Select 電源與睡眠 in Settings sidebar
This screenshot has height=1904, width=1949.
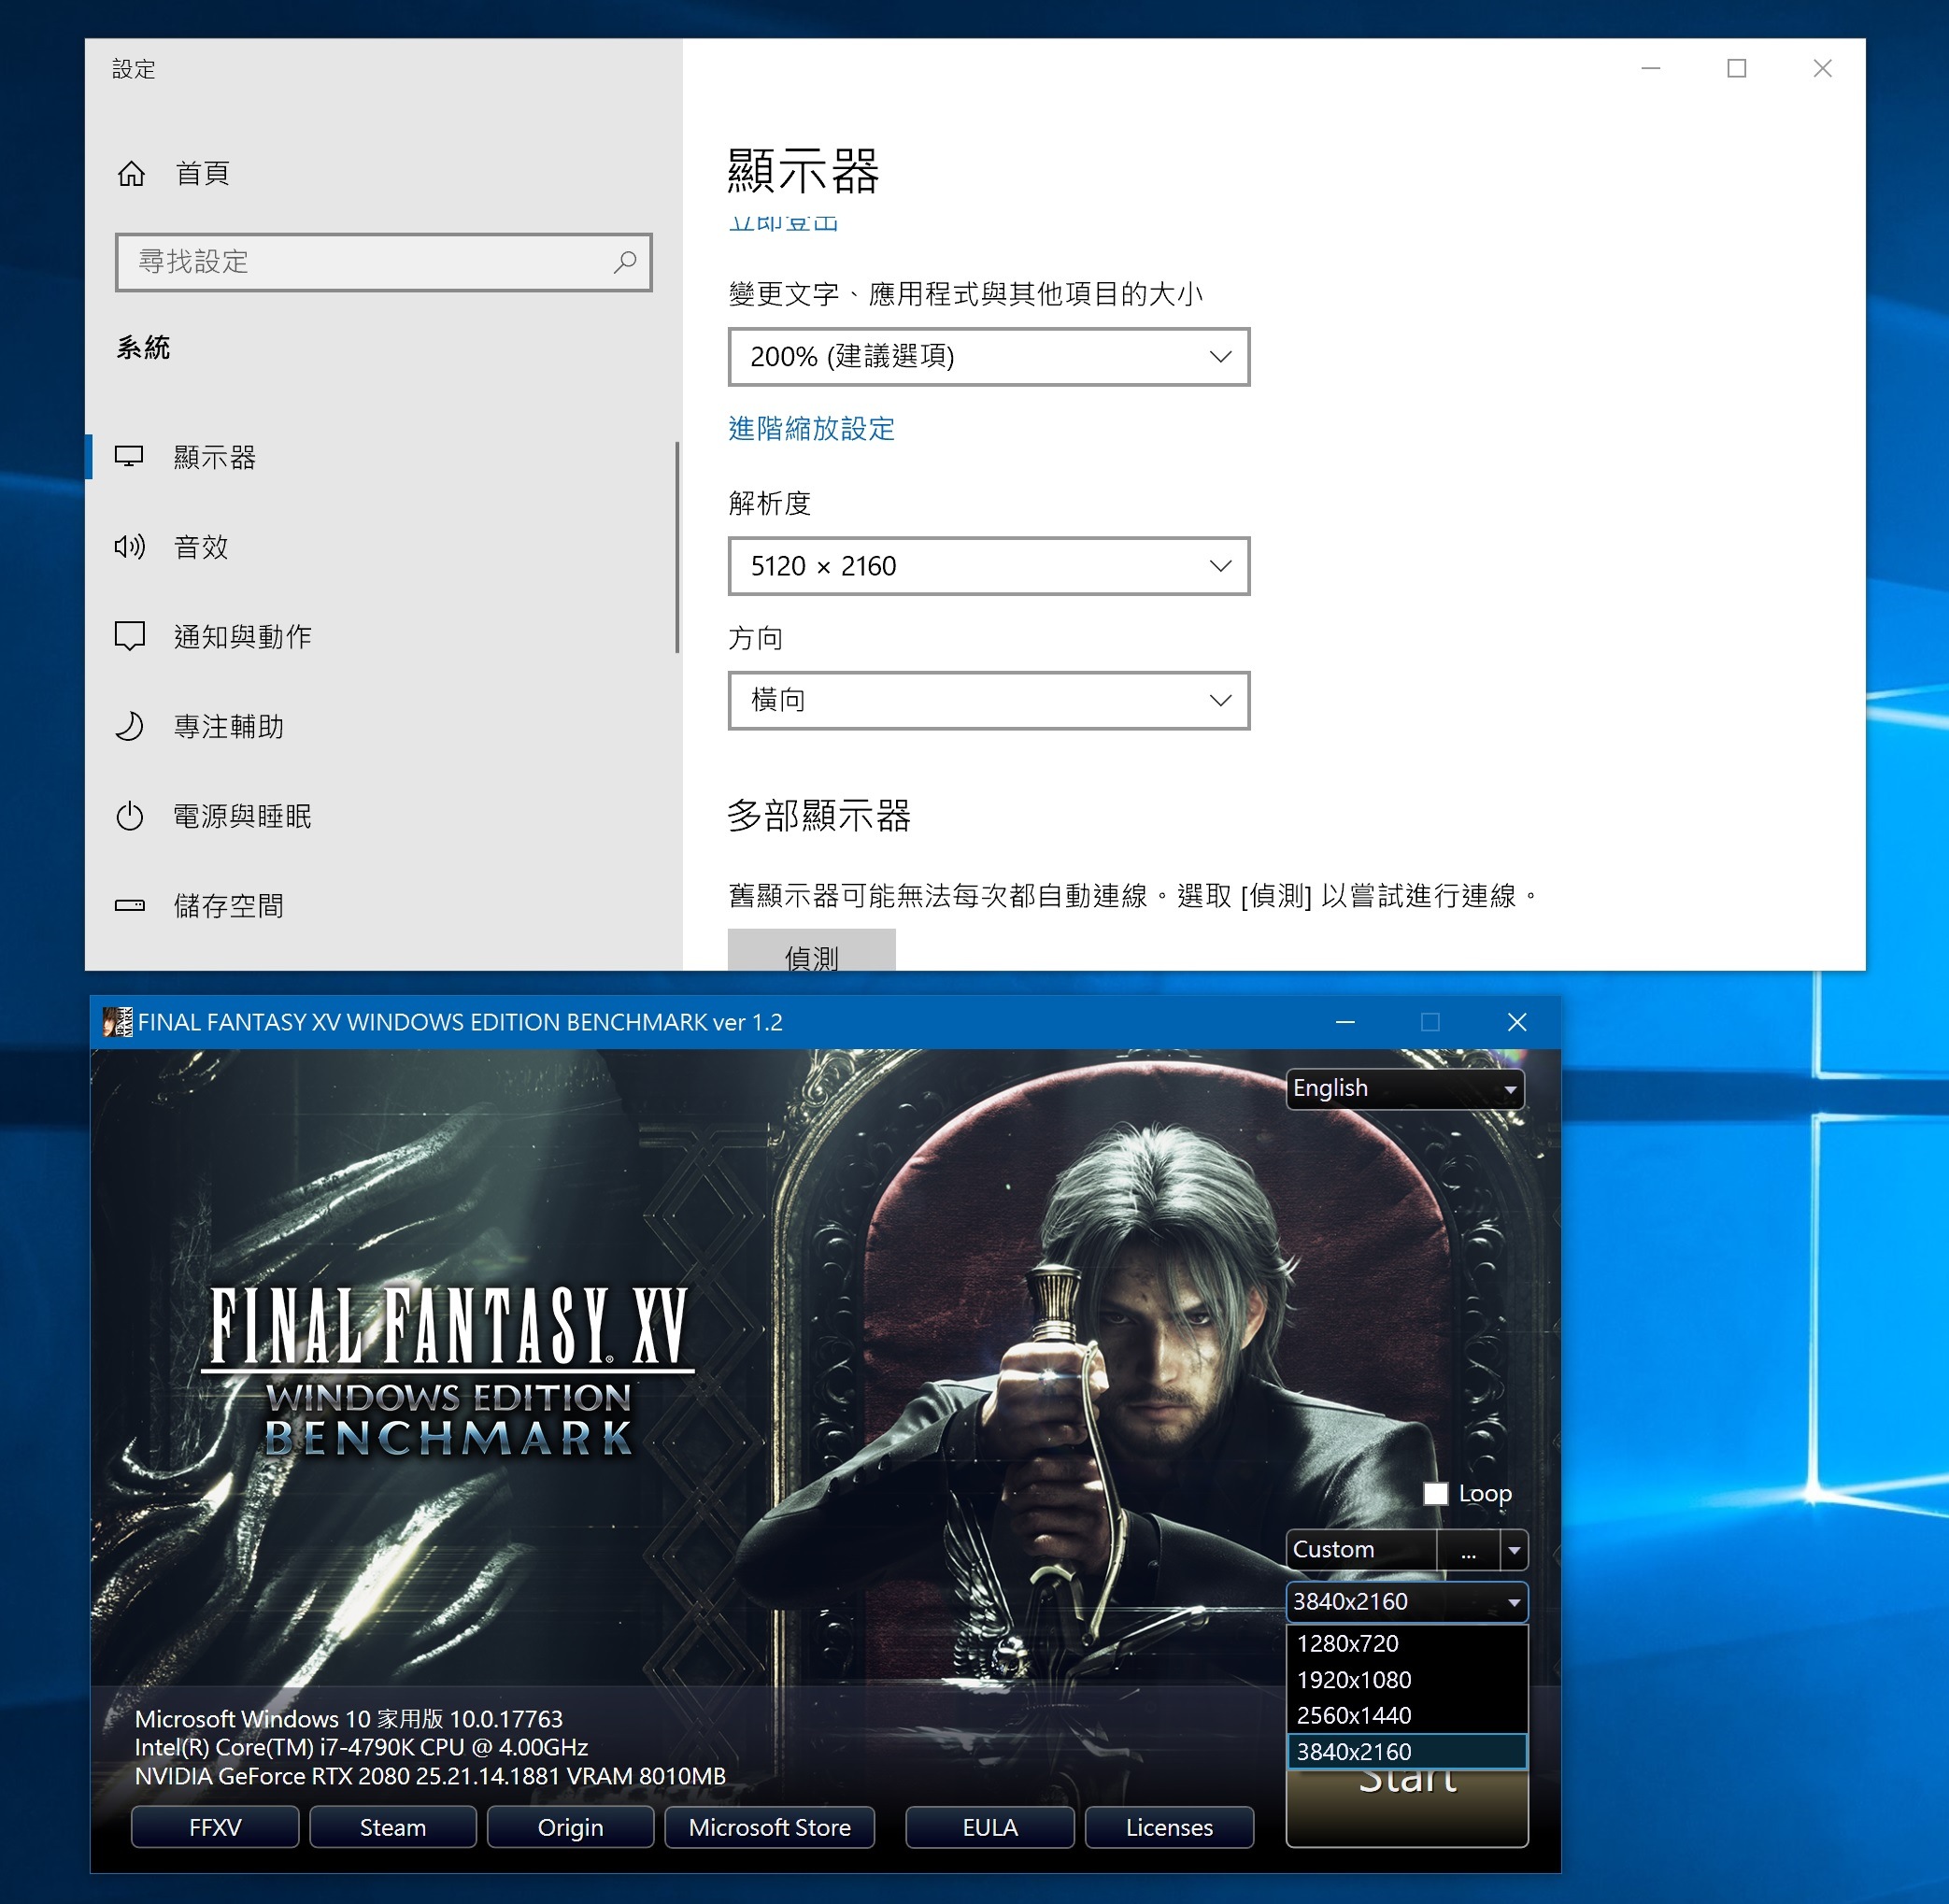[382, 816]
